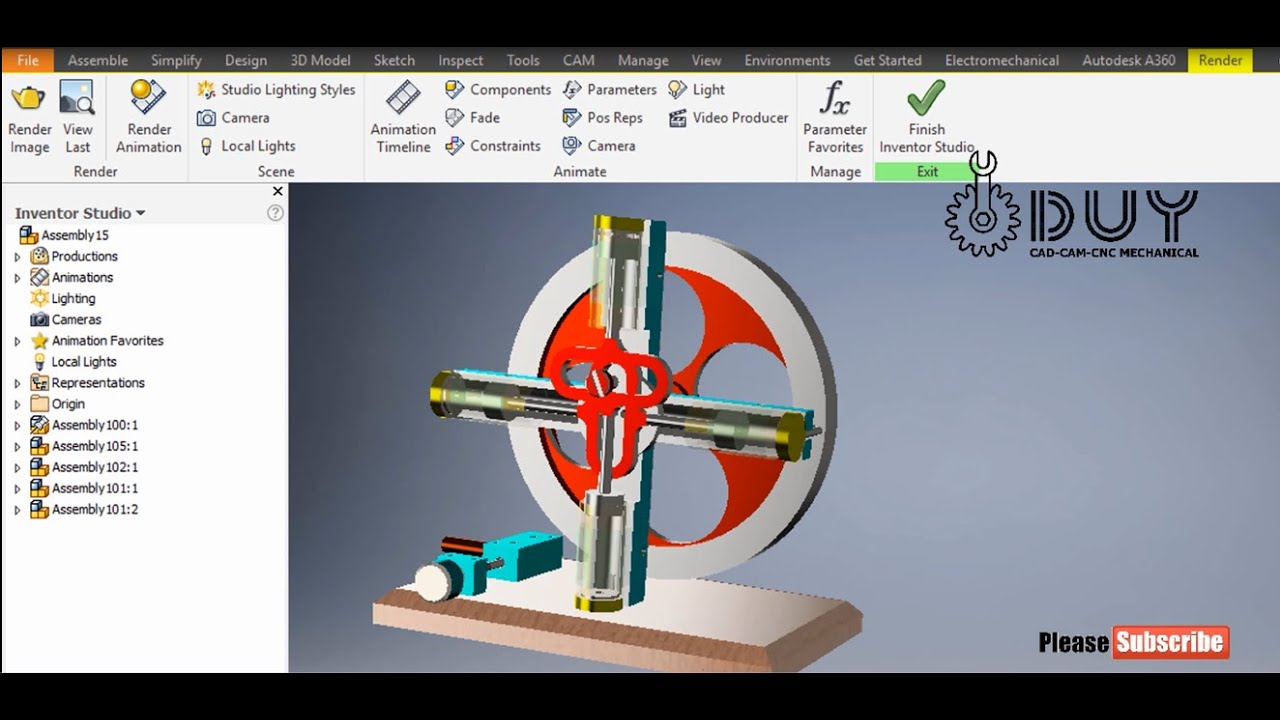
Task: Open the File menu
Action: (x=27, y=60)
